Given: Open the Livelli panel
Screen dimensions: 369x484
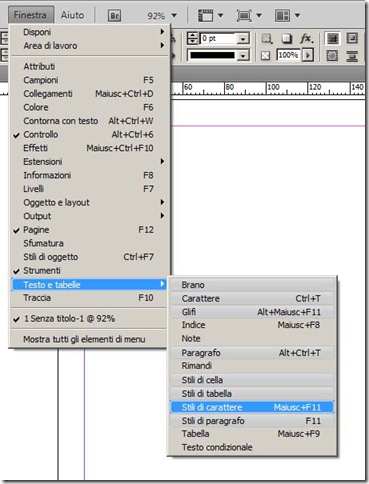Looking at the screenshot, I should [89, 189].
